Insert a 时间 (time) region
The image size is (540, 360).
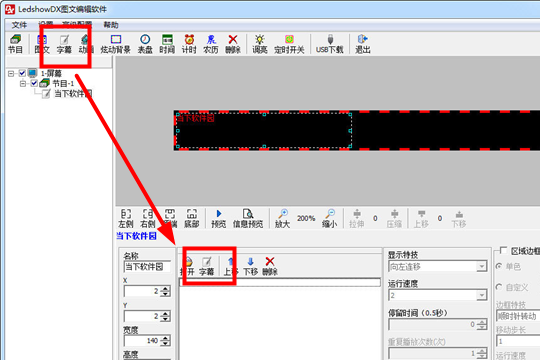coord(167,44)
